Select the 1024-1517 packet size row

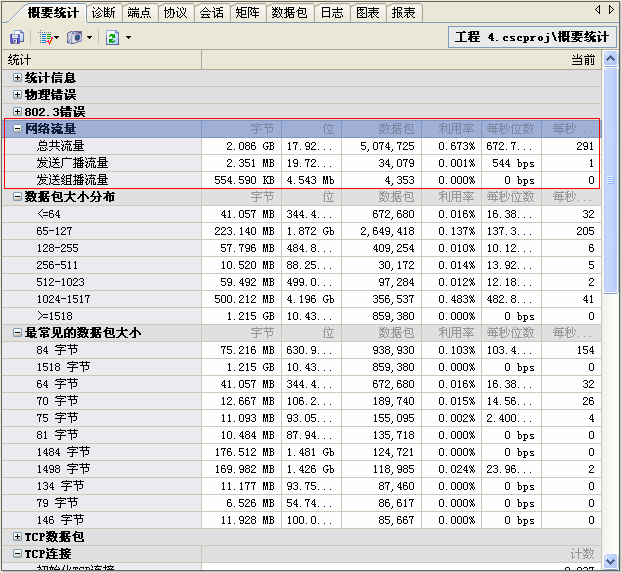coord(301,299)
